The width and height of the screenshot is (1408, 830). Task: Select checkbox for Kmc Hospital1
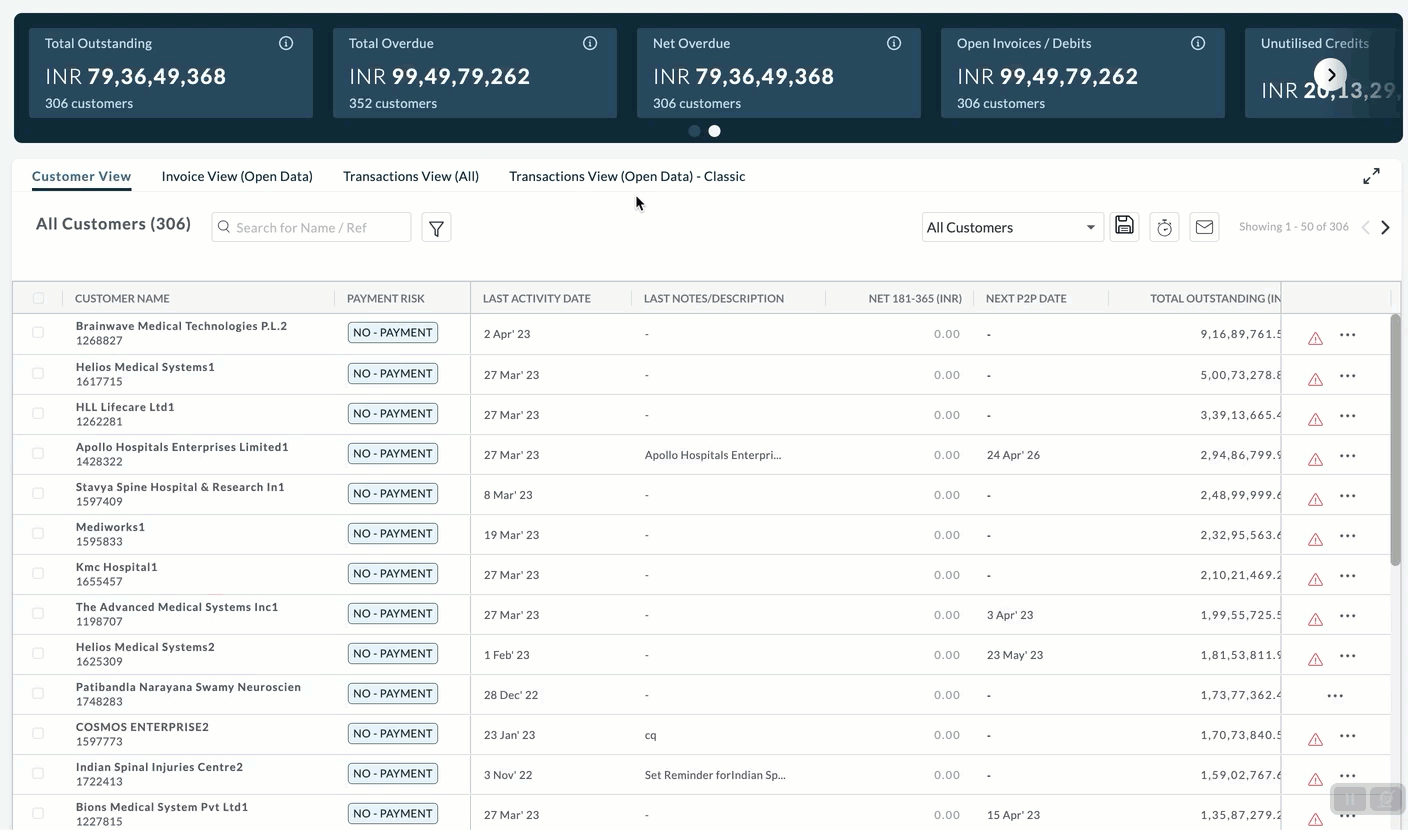pos(38,573)
